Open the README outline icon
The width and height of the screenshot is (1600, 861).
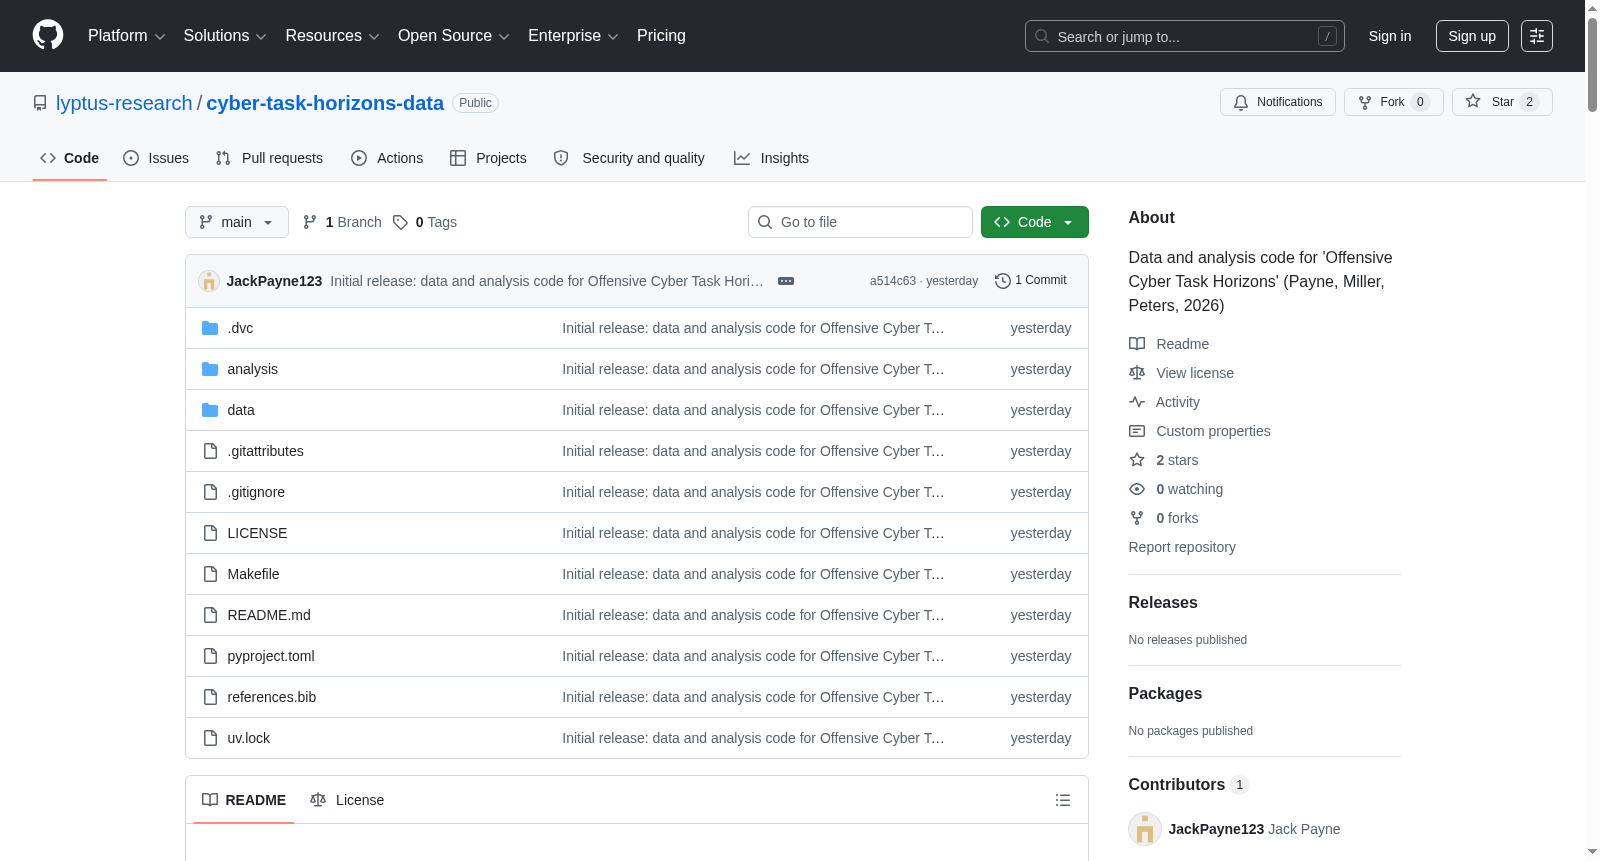coord(1063,800)
